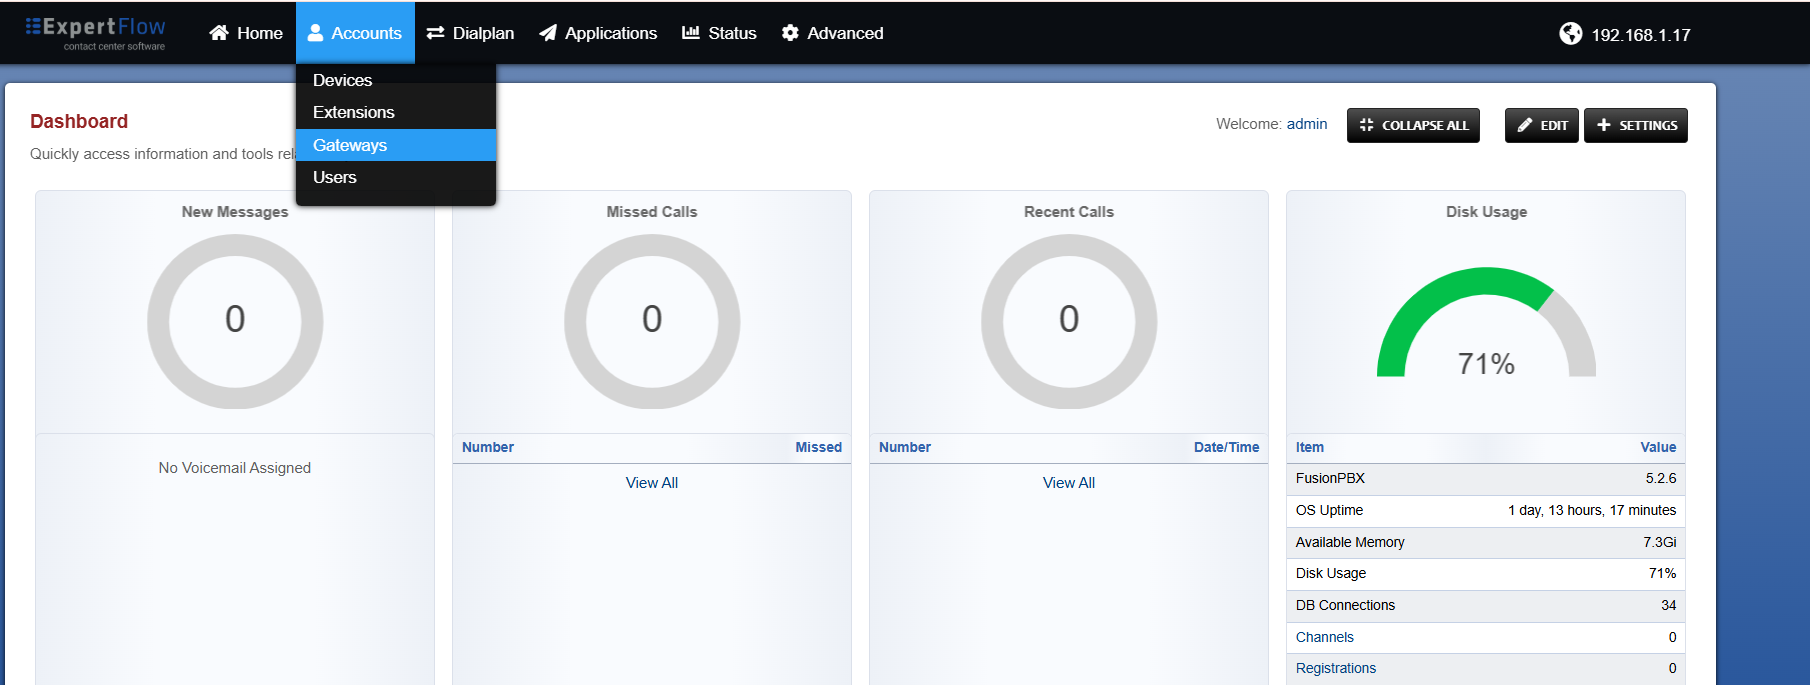The height and width of the screenshot is (685, 1810).
Task: Click the Number header in Recent Calls
Action: click(x=905, y=447)
